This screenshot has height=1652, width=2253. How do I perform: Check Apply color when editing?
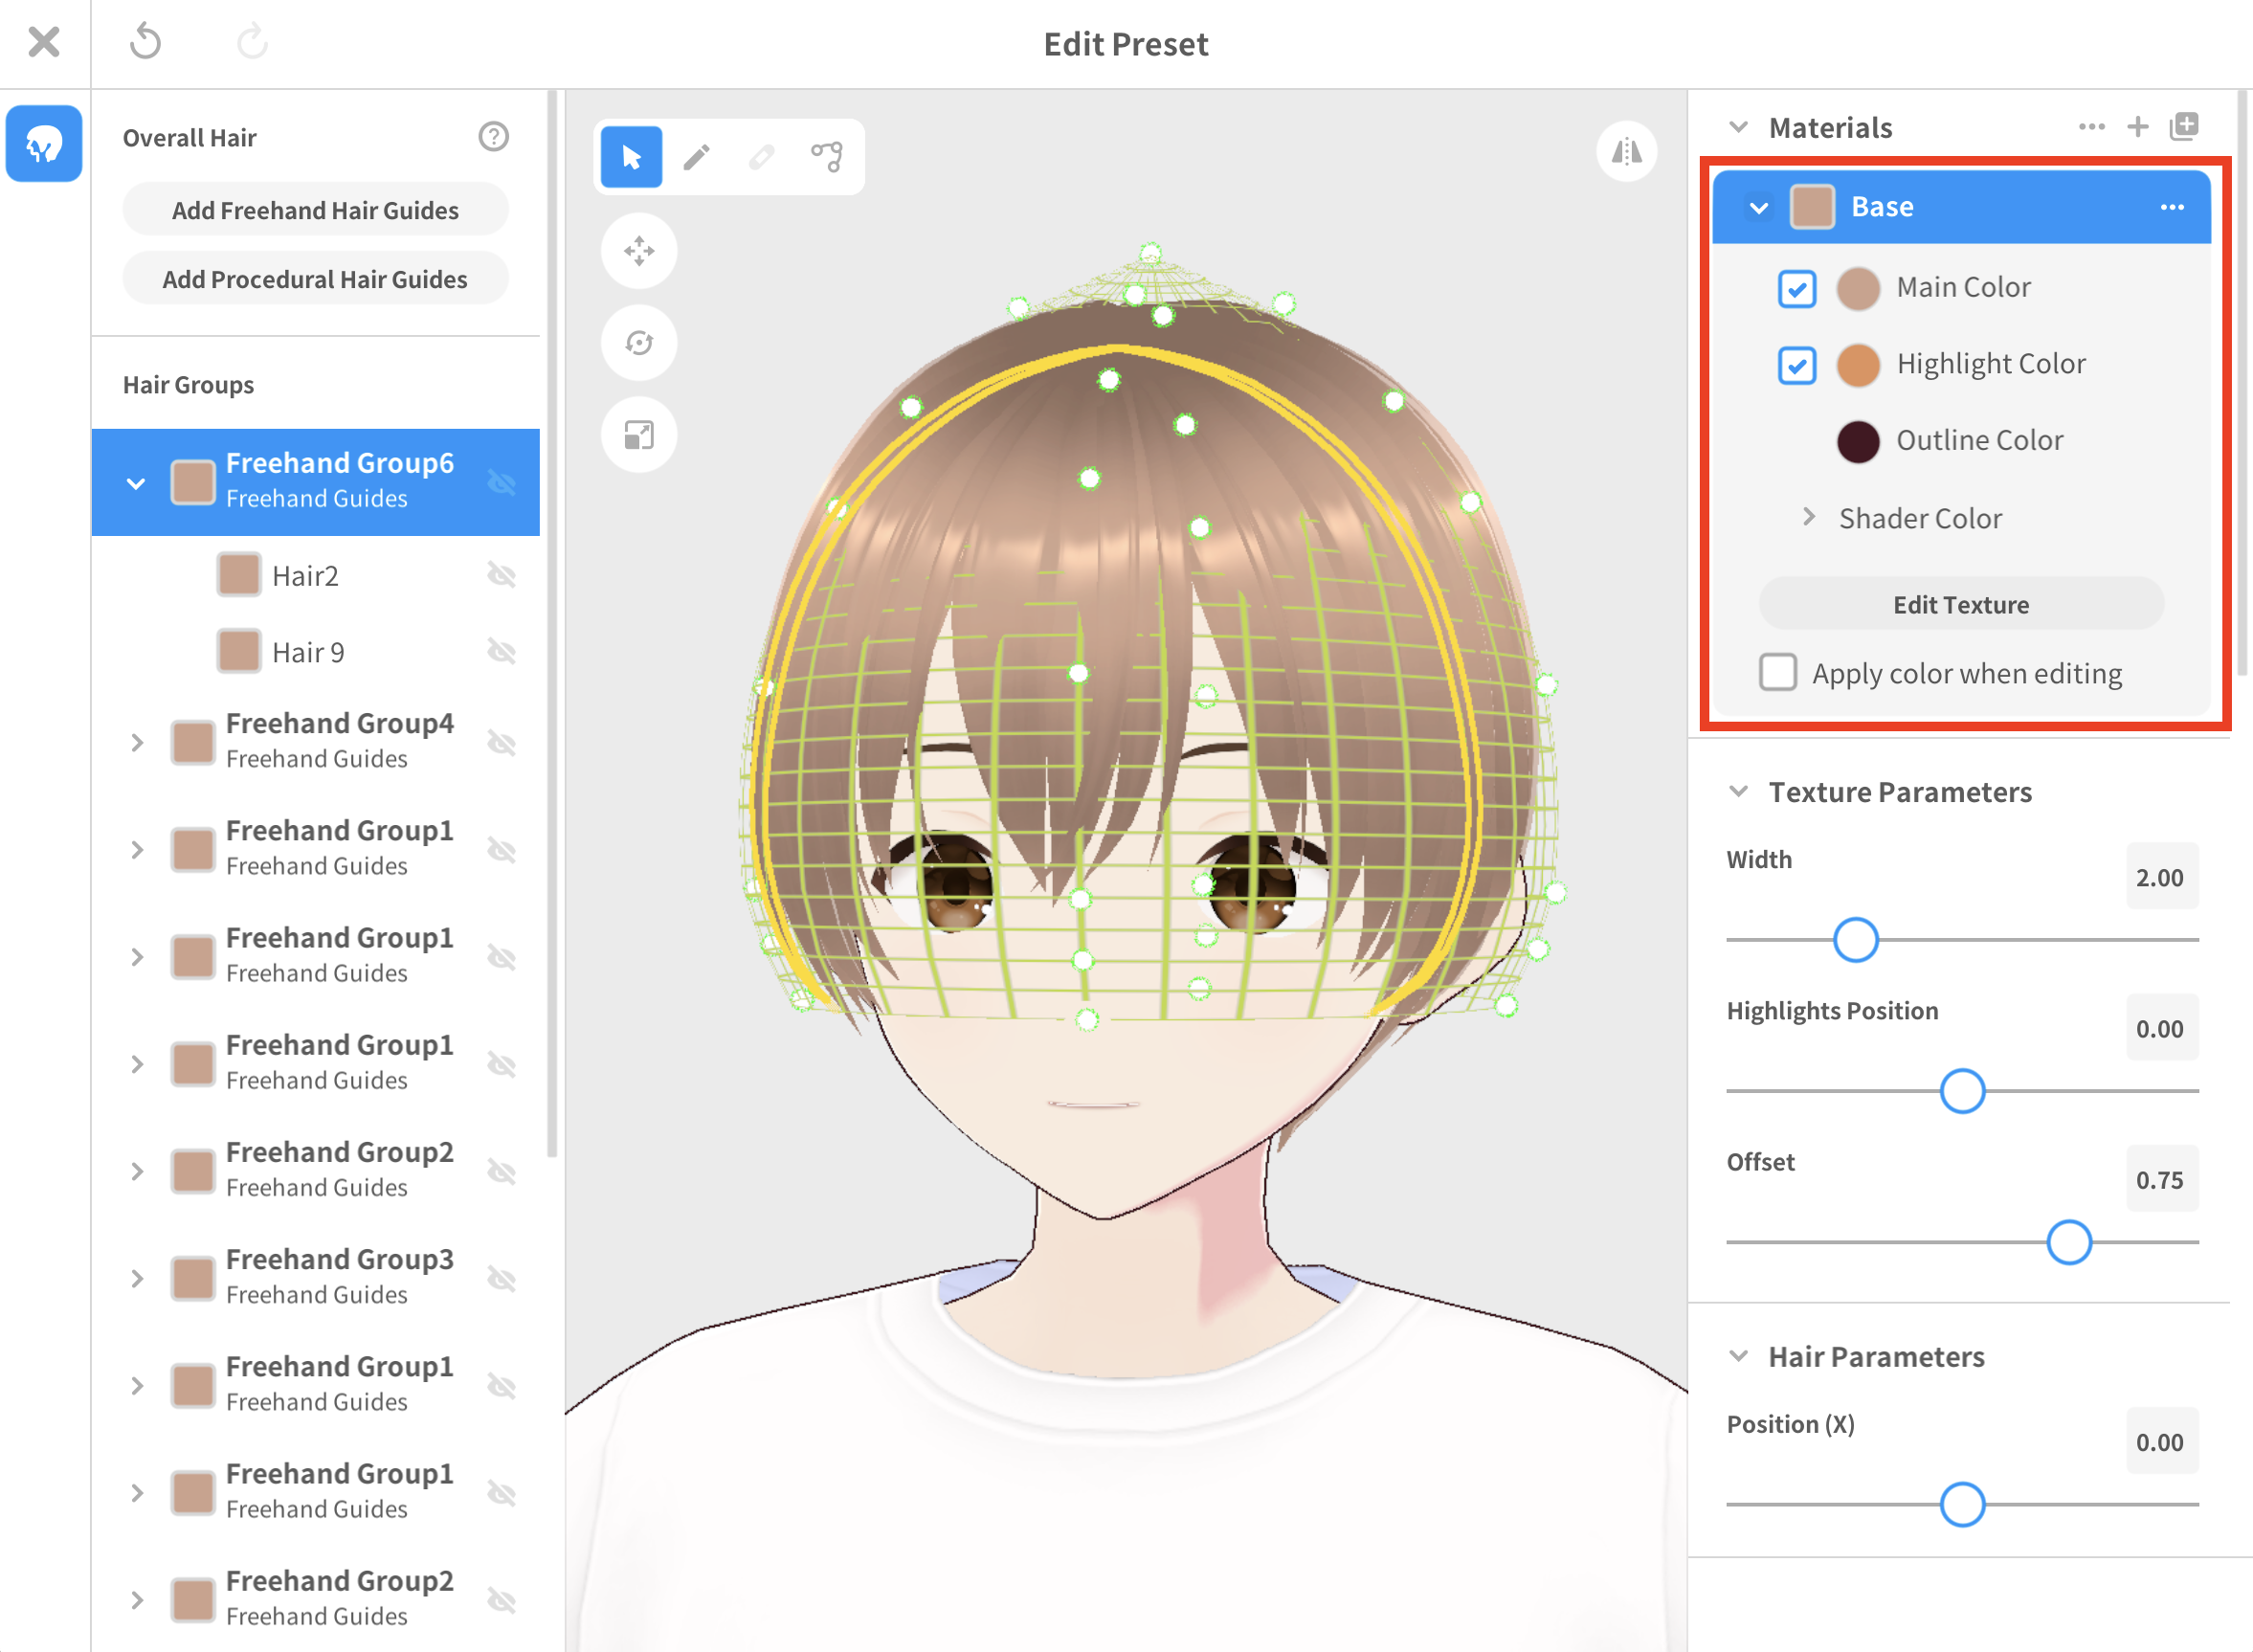pos(1778,672)
